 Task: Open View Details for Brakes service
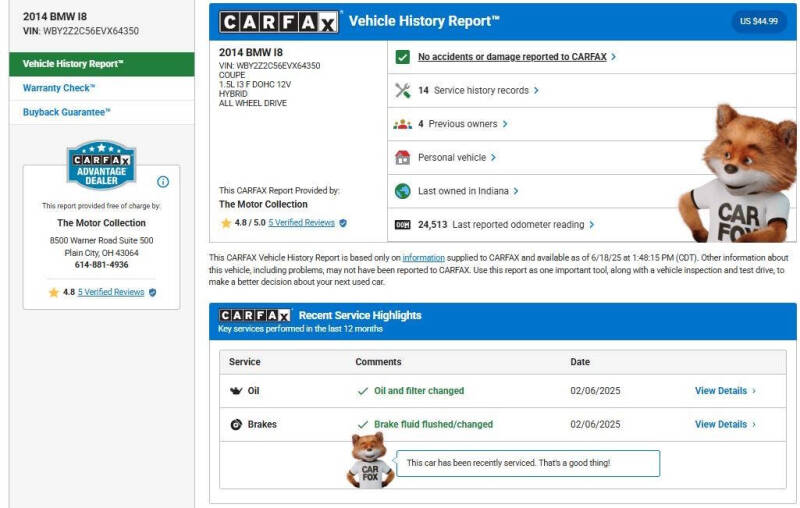point(725,424)
